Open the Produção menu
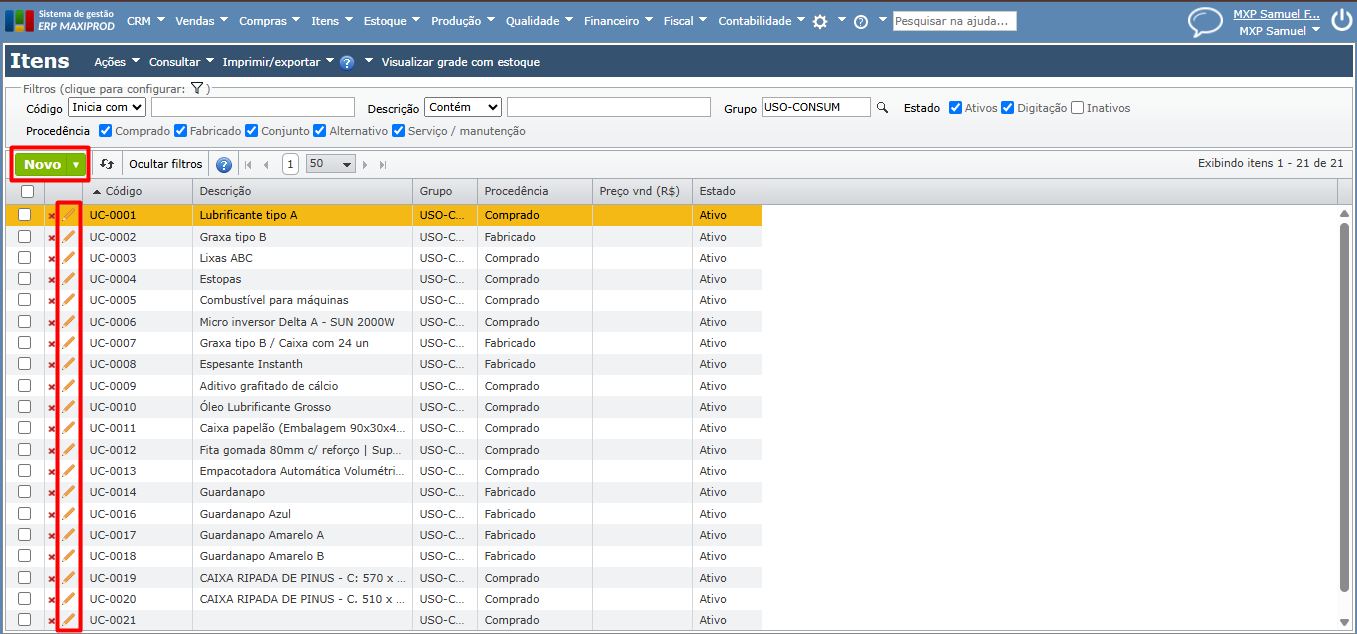 463,21
